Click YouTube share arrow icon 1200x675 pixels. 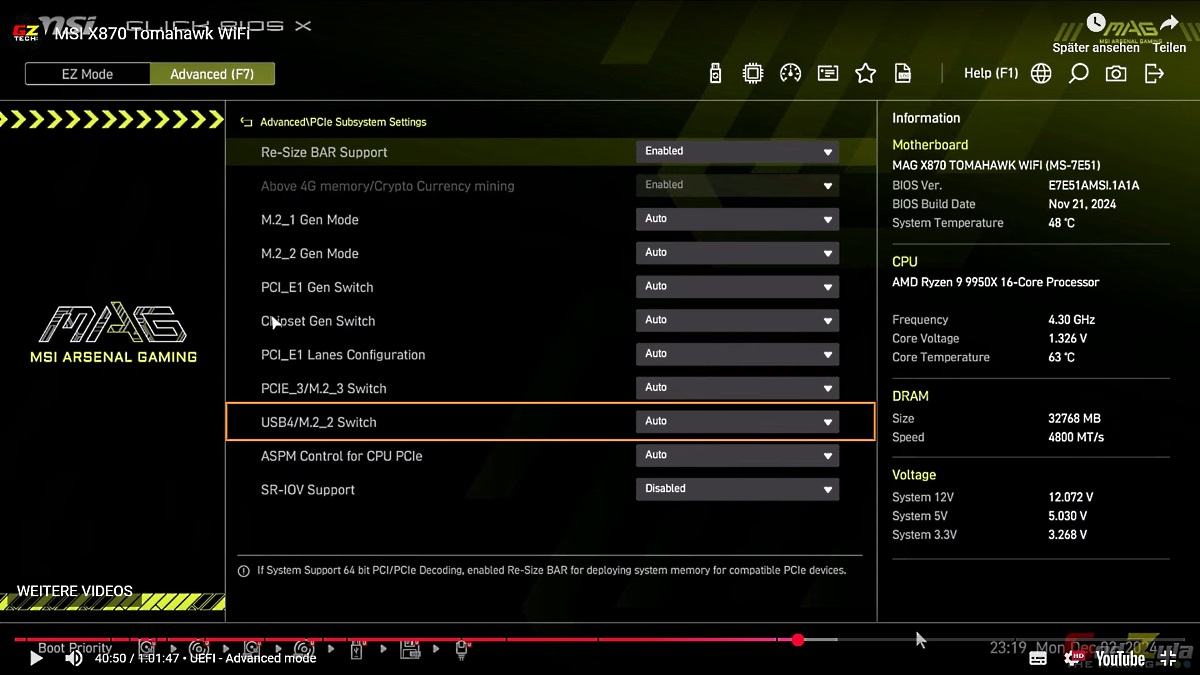tap(1169, 23)
